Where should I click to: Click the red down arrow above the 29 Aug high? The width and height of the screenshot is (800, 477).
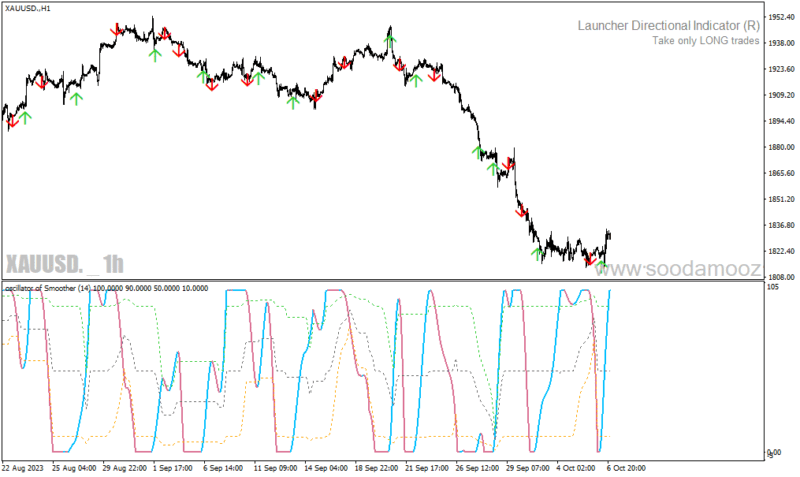click(117, 30)
